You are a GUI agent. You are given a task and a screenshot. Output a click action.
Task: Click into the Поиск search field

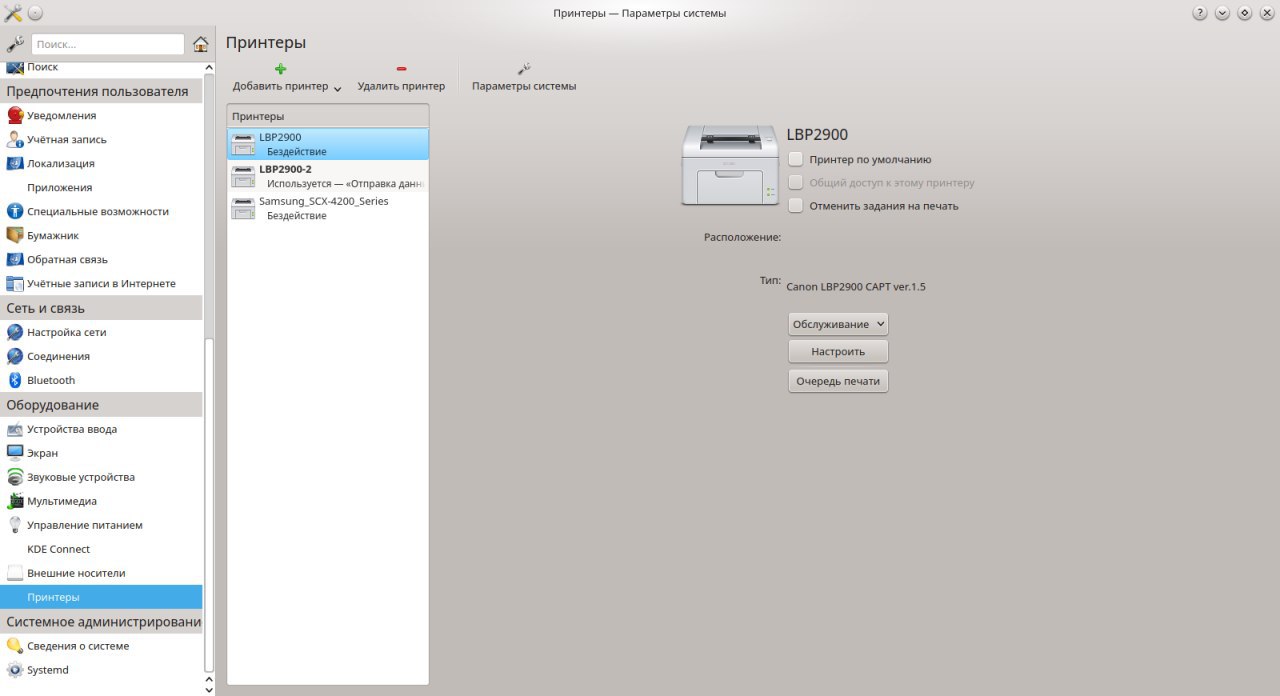(x=108, y=44)
